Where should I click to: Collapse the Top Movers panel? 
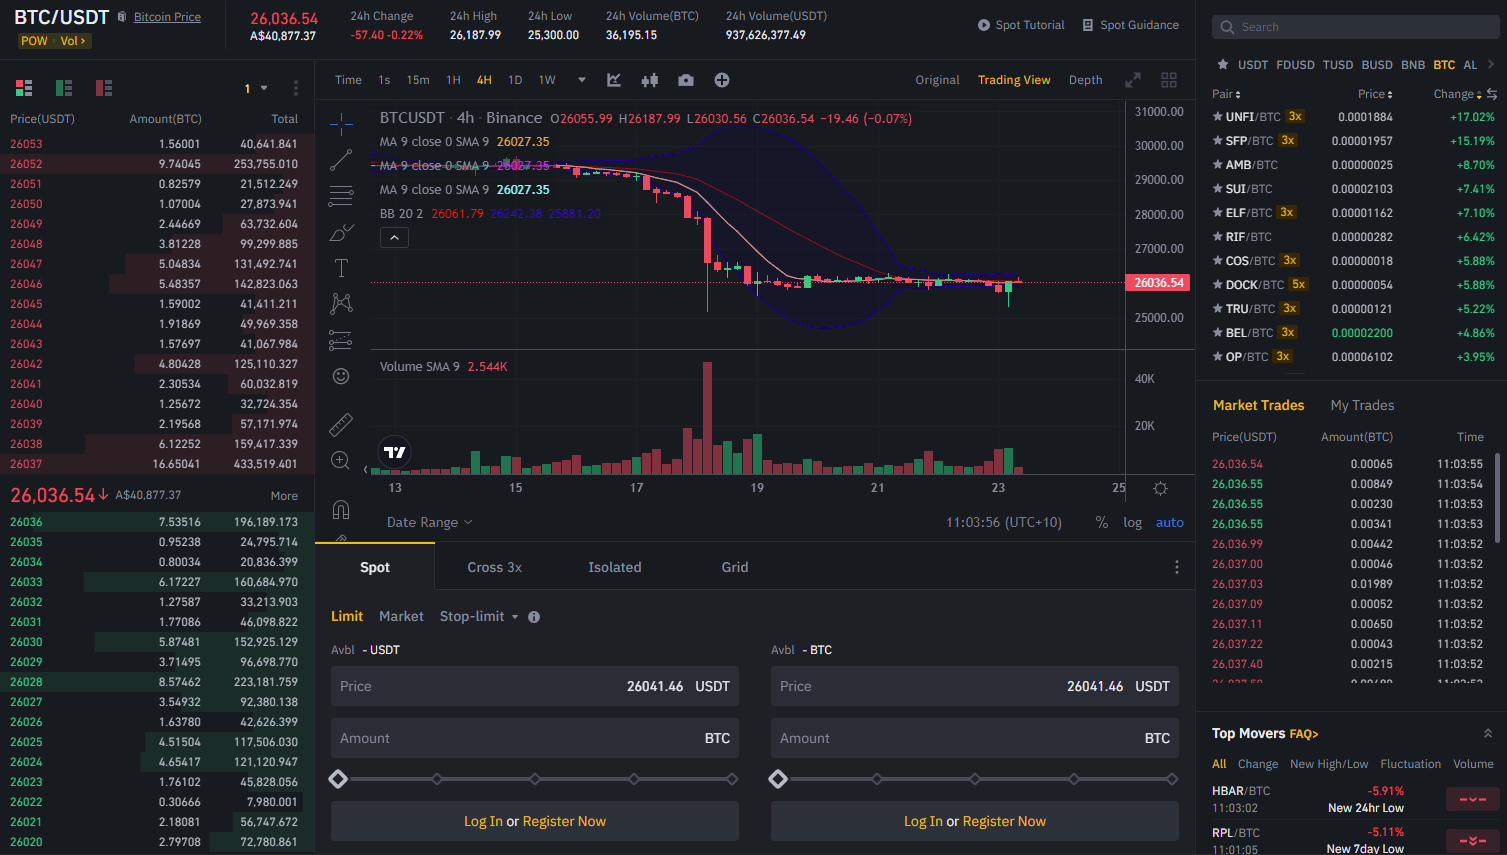pyautogui.click(x=1488, y=733)
